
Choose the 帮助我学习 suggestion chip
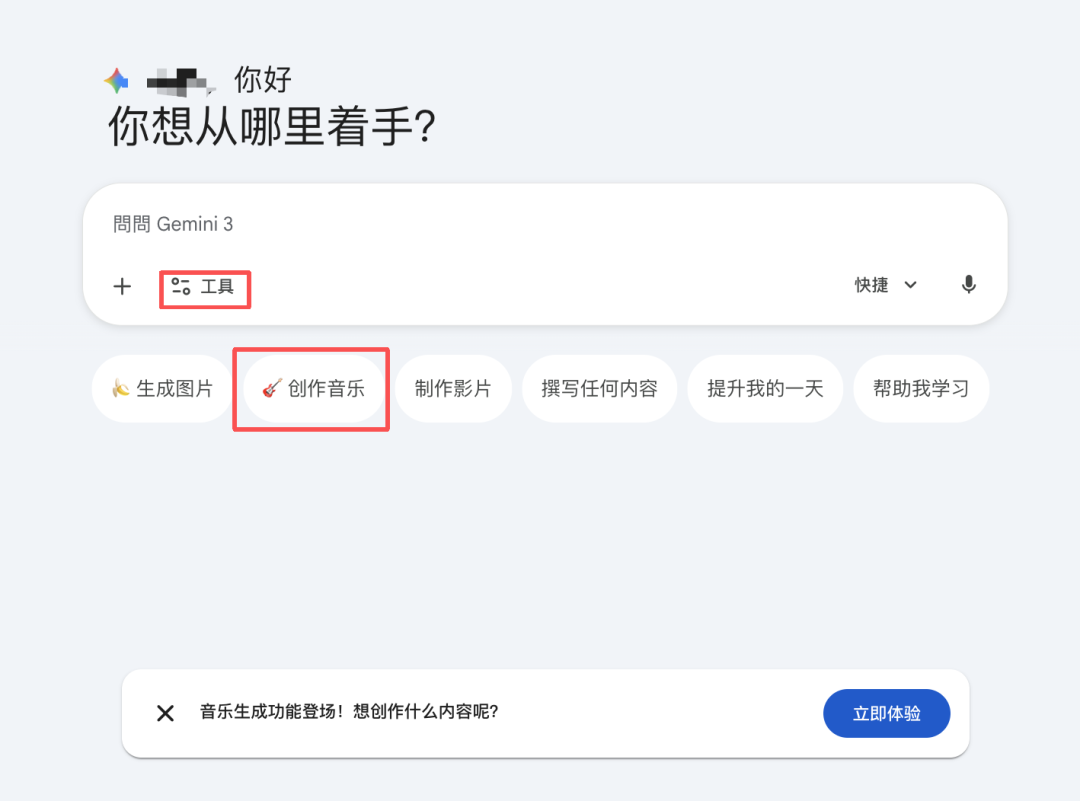921,389
